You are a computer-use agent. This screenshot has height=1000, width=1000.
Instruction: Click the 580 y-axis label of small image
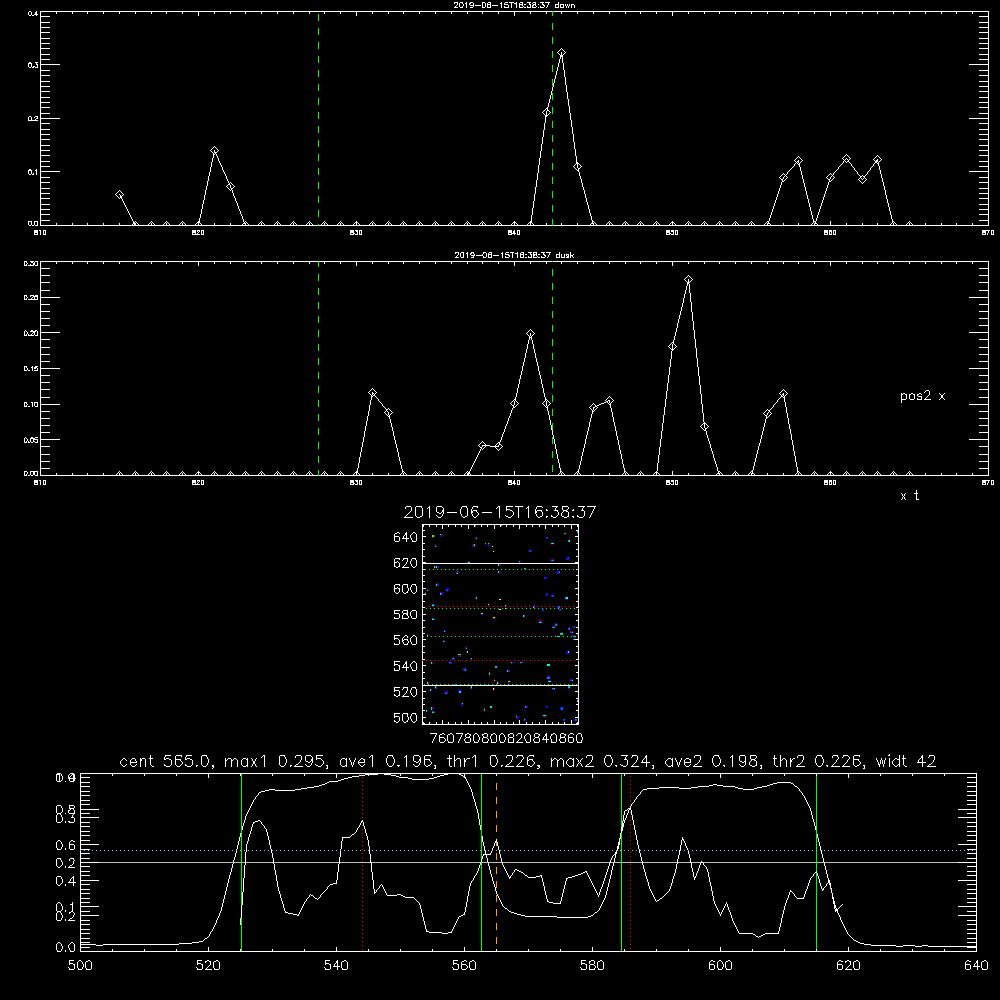[x=406, y=615]
